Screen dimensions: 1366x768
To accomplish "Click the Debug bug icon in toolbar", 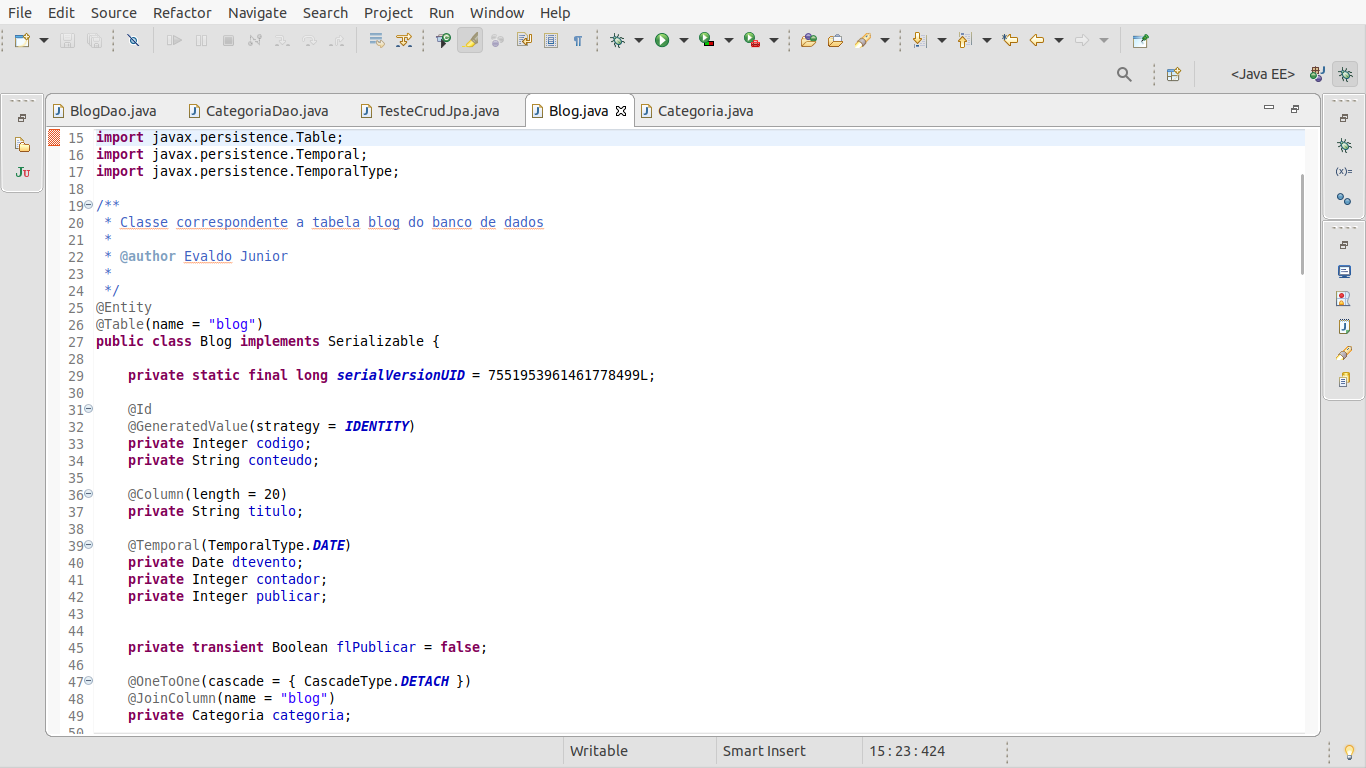I will click(x=618, y=41).
